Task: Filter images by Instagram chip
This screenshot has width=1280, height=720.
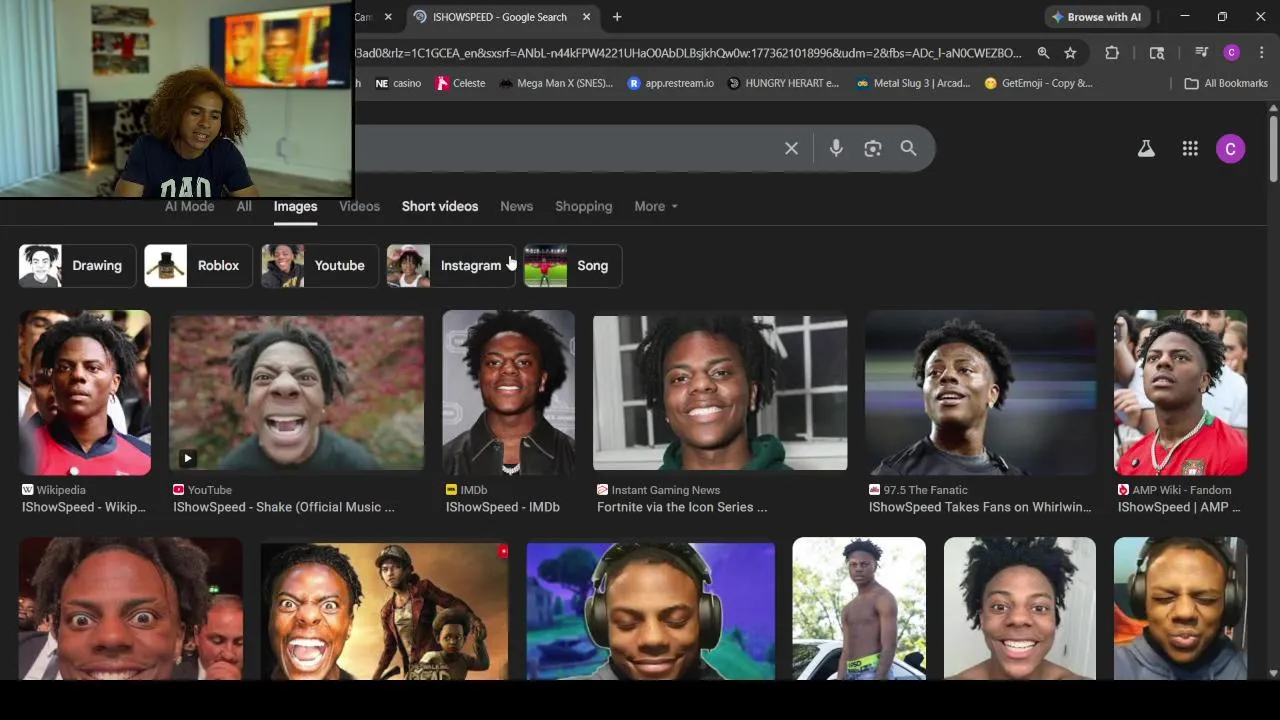Action: pos(451,266)
